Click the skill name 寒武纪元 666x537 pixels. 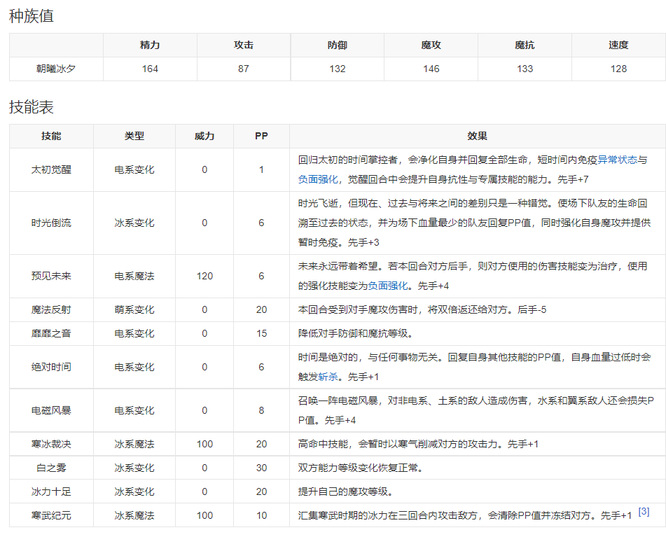51,515
